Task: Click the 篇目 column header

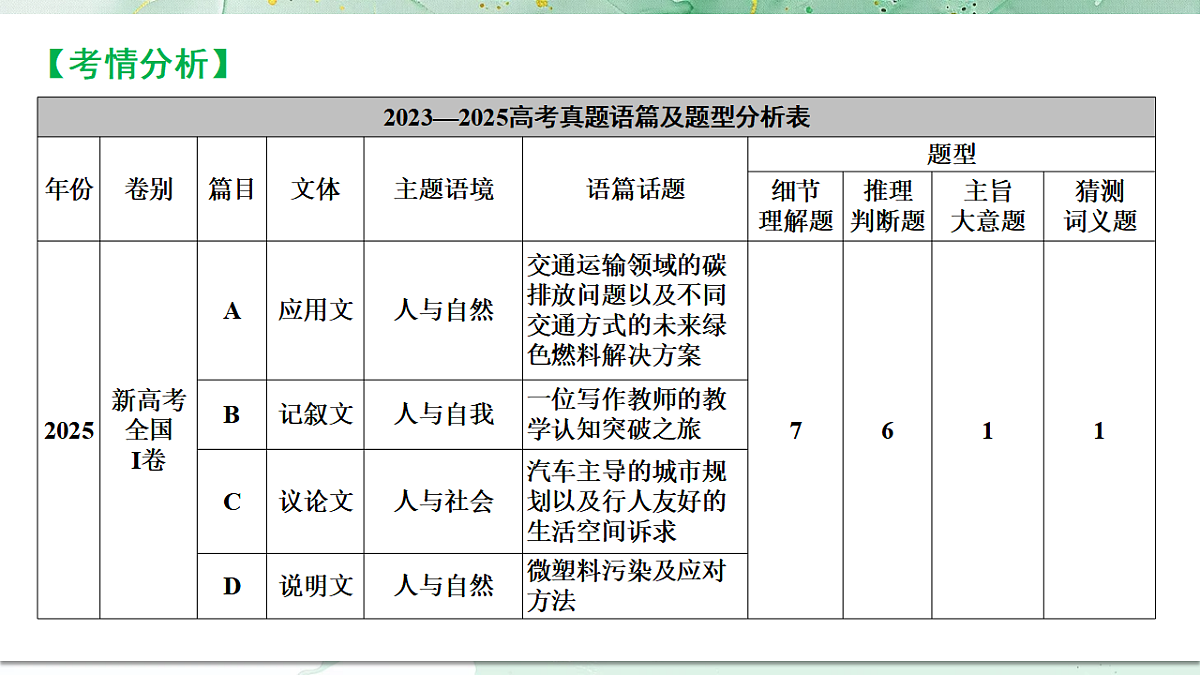Action: (232, 189)
